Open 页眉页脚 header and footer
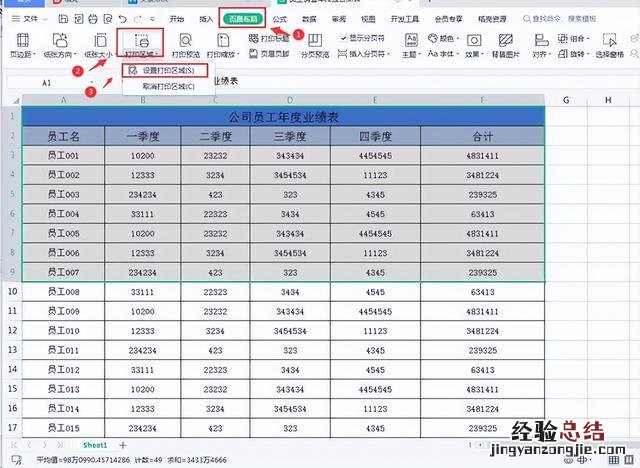 (269, 53)
